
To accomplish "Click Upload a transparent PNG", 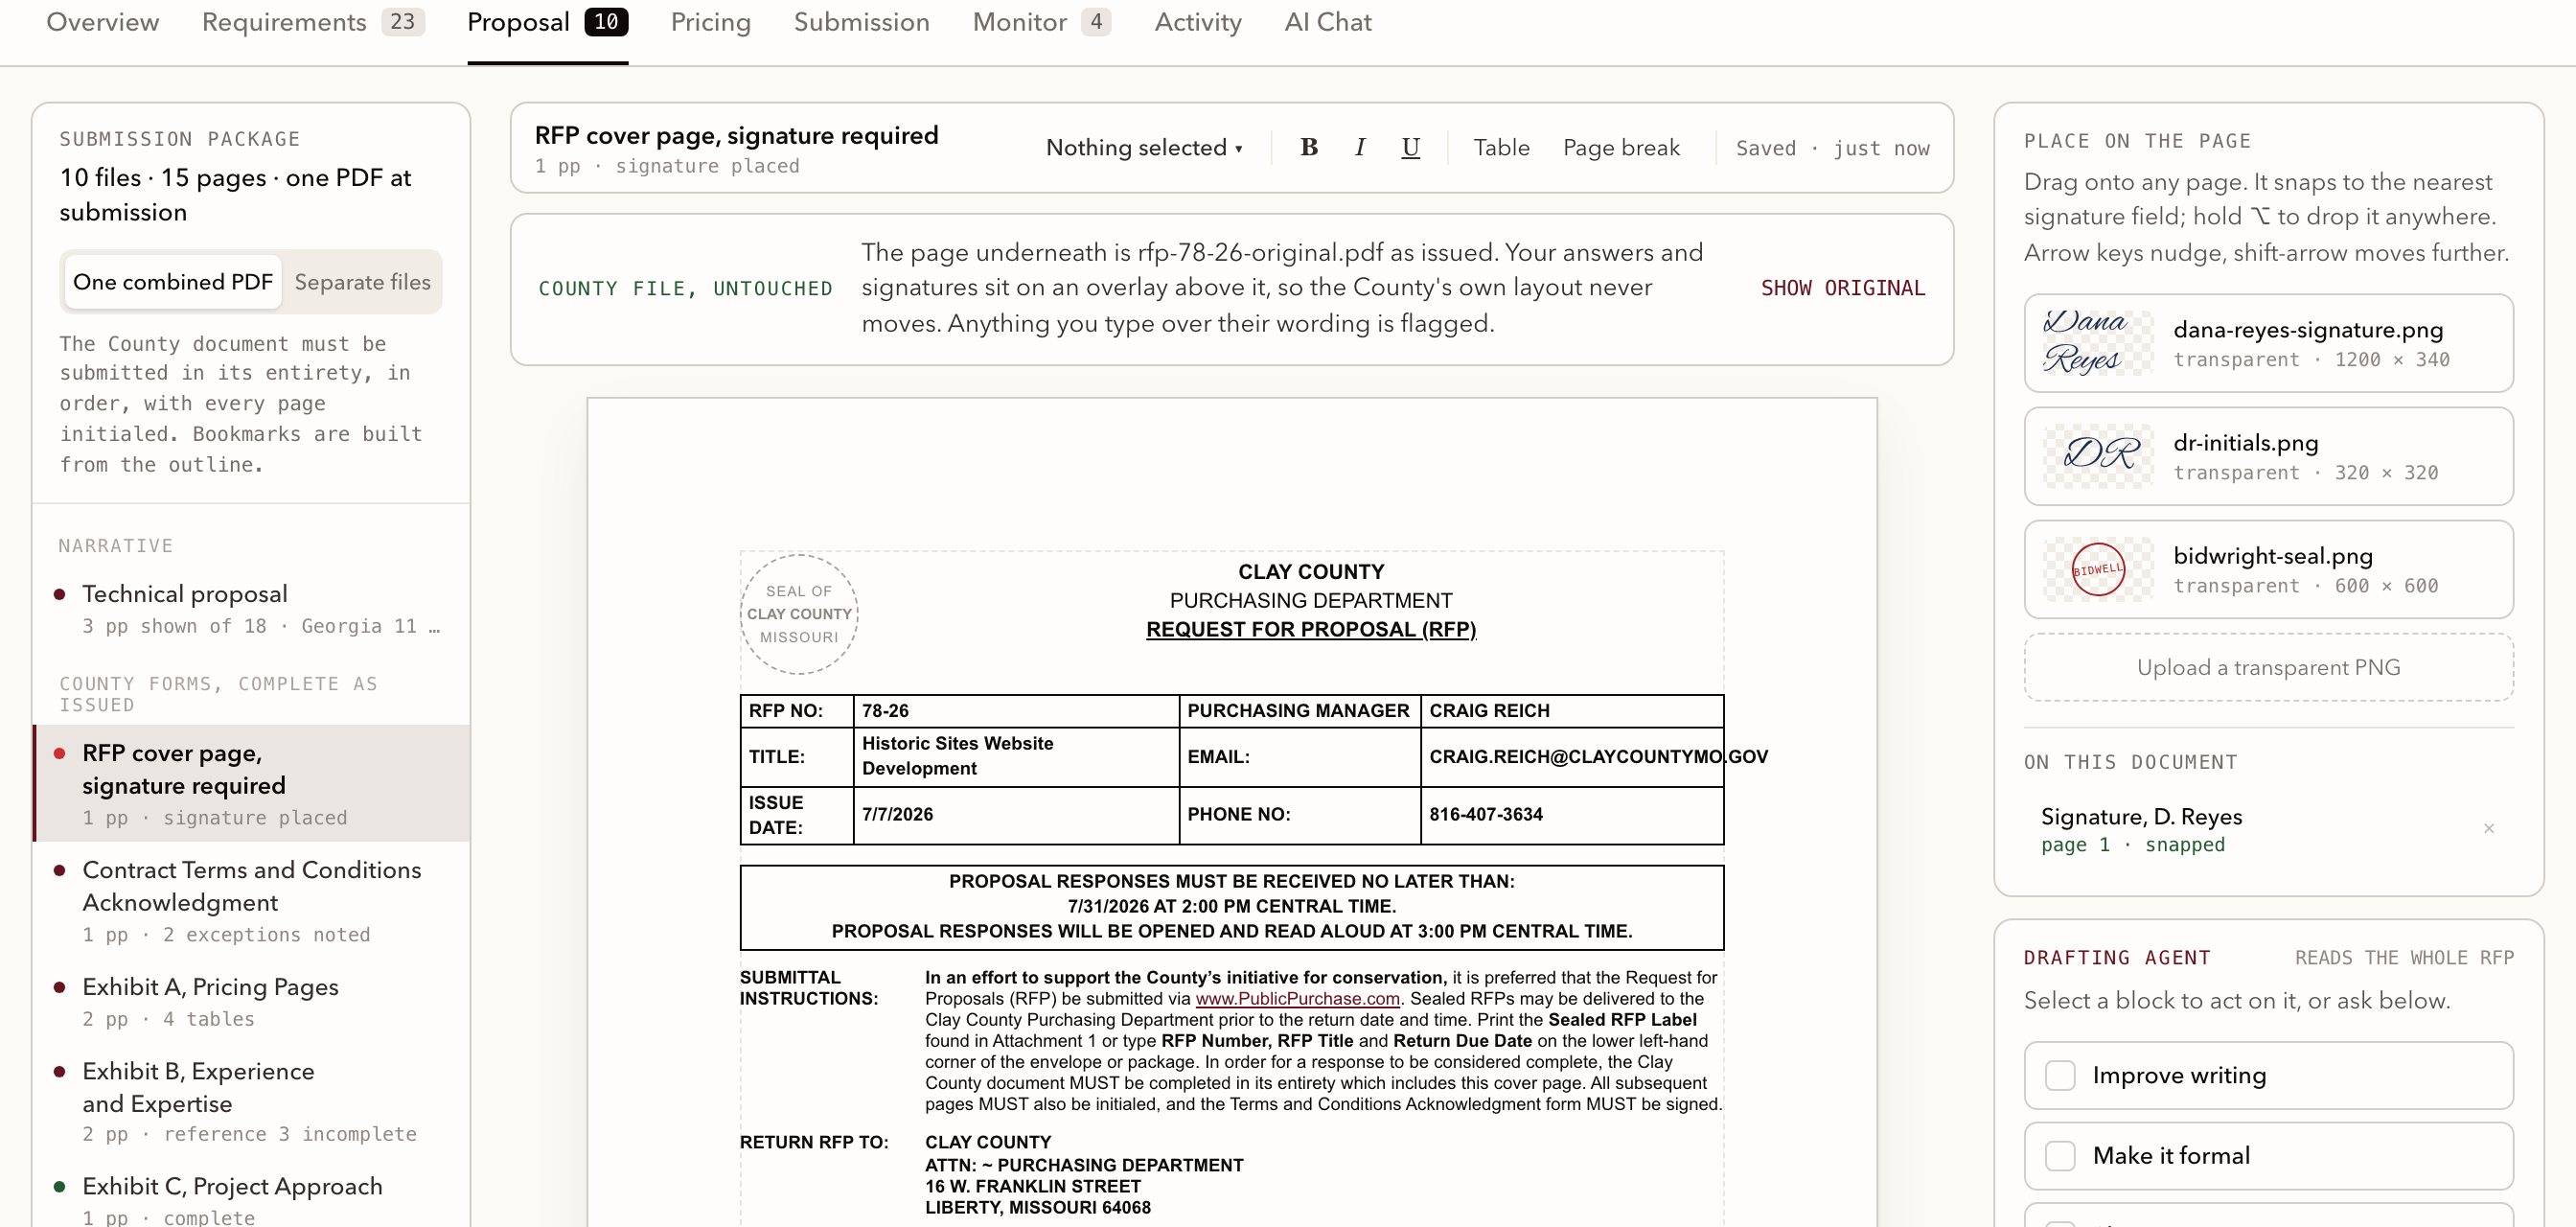I will (x=2268, y=667).
